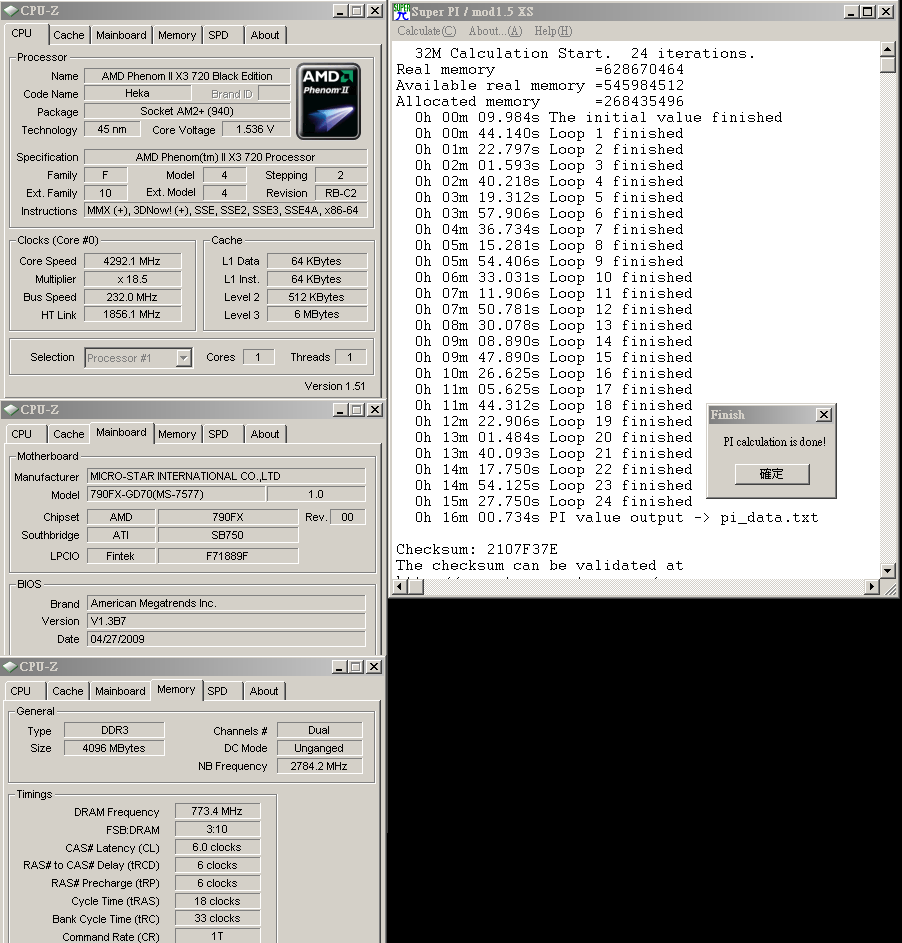
Task: Open the Calculate(C) menu in Super PI
Action: coord(426,31)
